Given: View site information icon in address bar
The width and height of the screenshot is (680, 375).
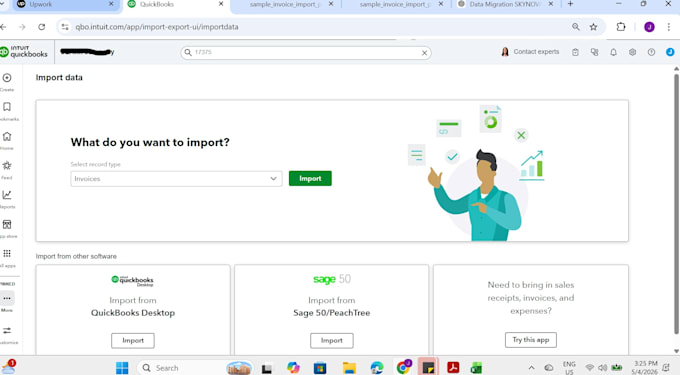Looking at the screenshot, I should coord(65,27).
